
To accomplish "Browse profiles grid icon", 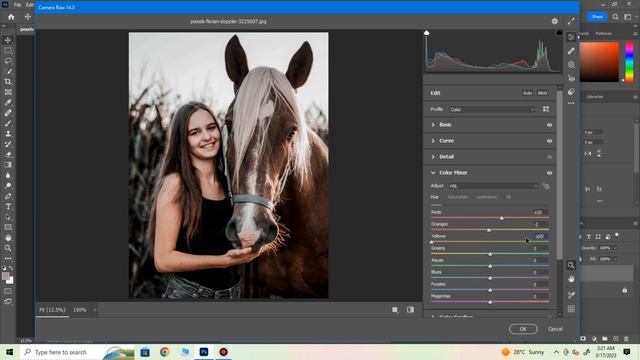I will pyautogui.click(x=546, y=109).
